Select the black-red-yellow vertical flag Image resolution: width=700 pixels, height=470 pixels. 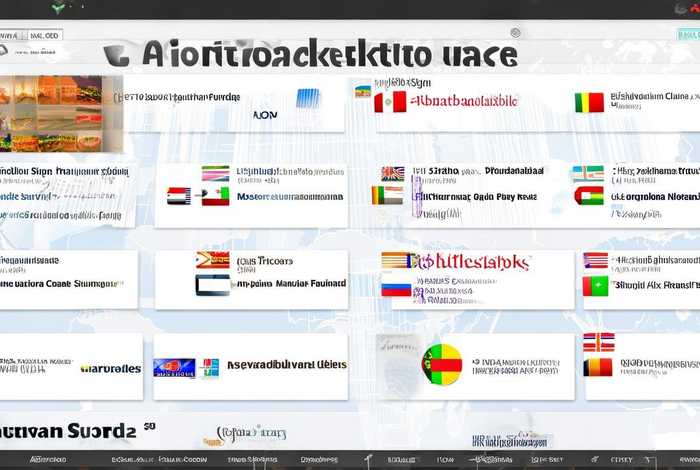pyautogui.click(x=598, y=366)
